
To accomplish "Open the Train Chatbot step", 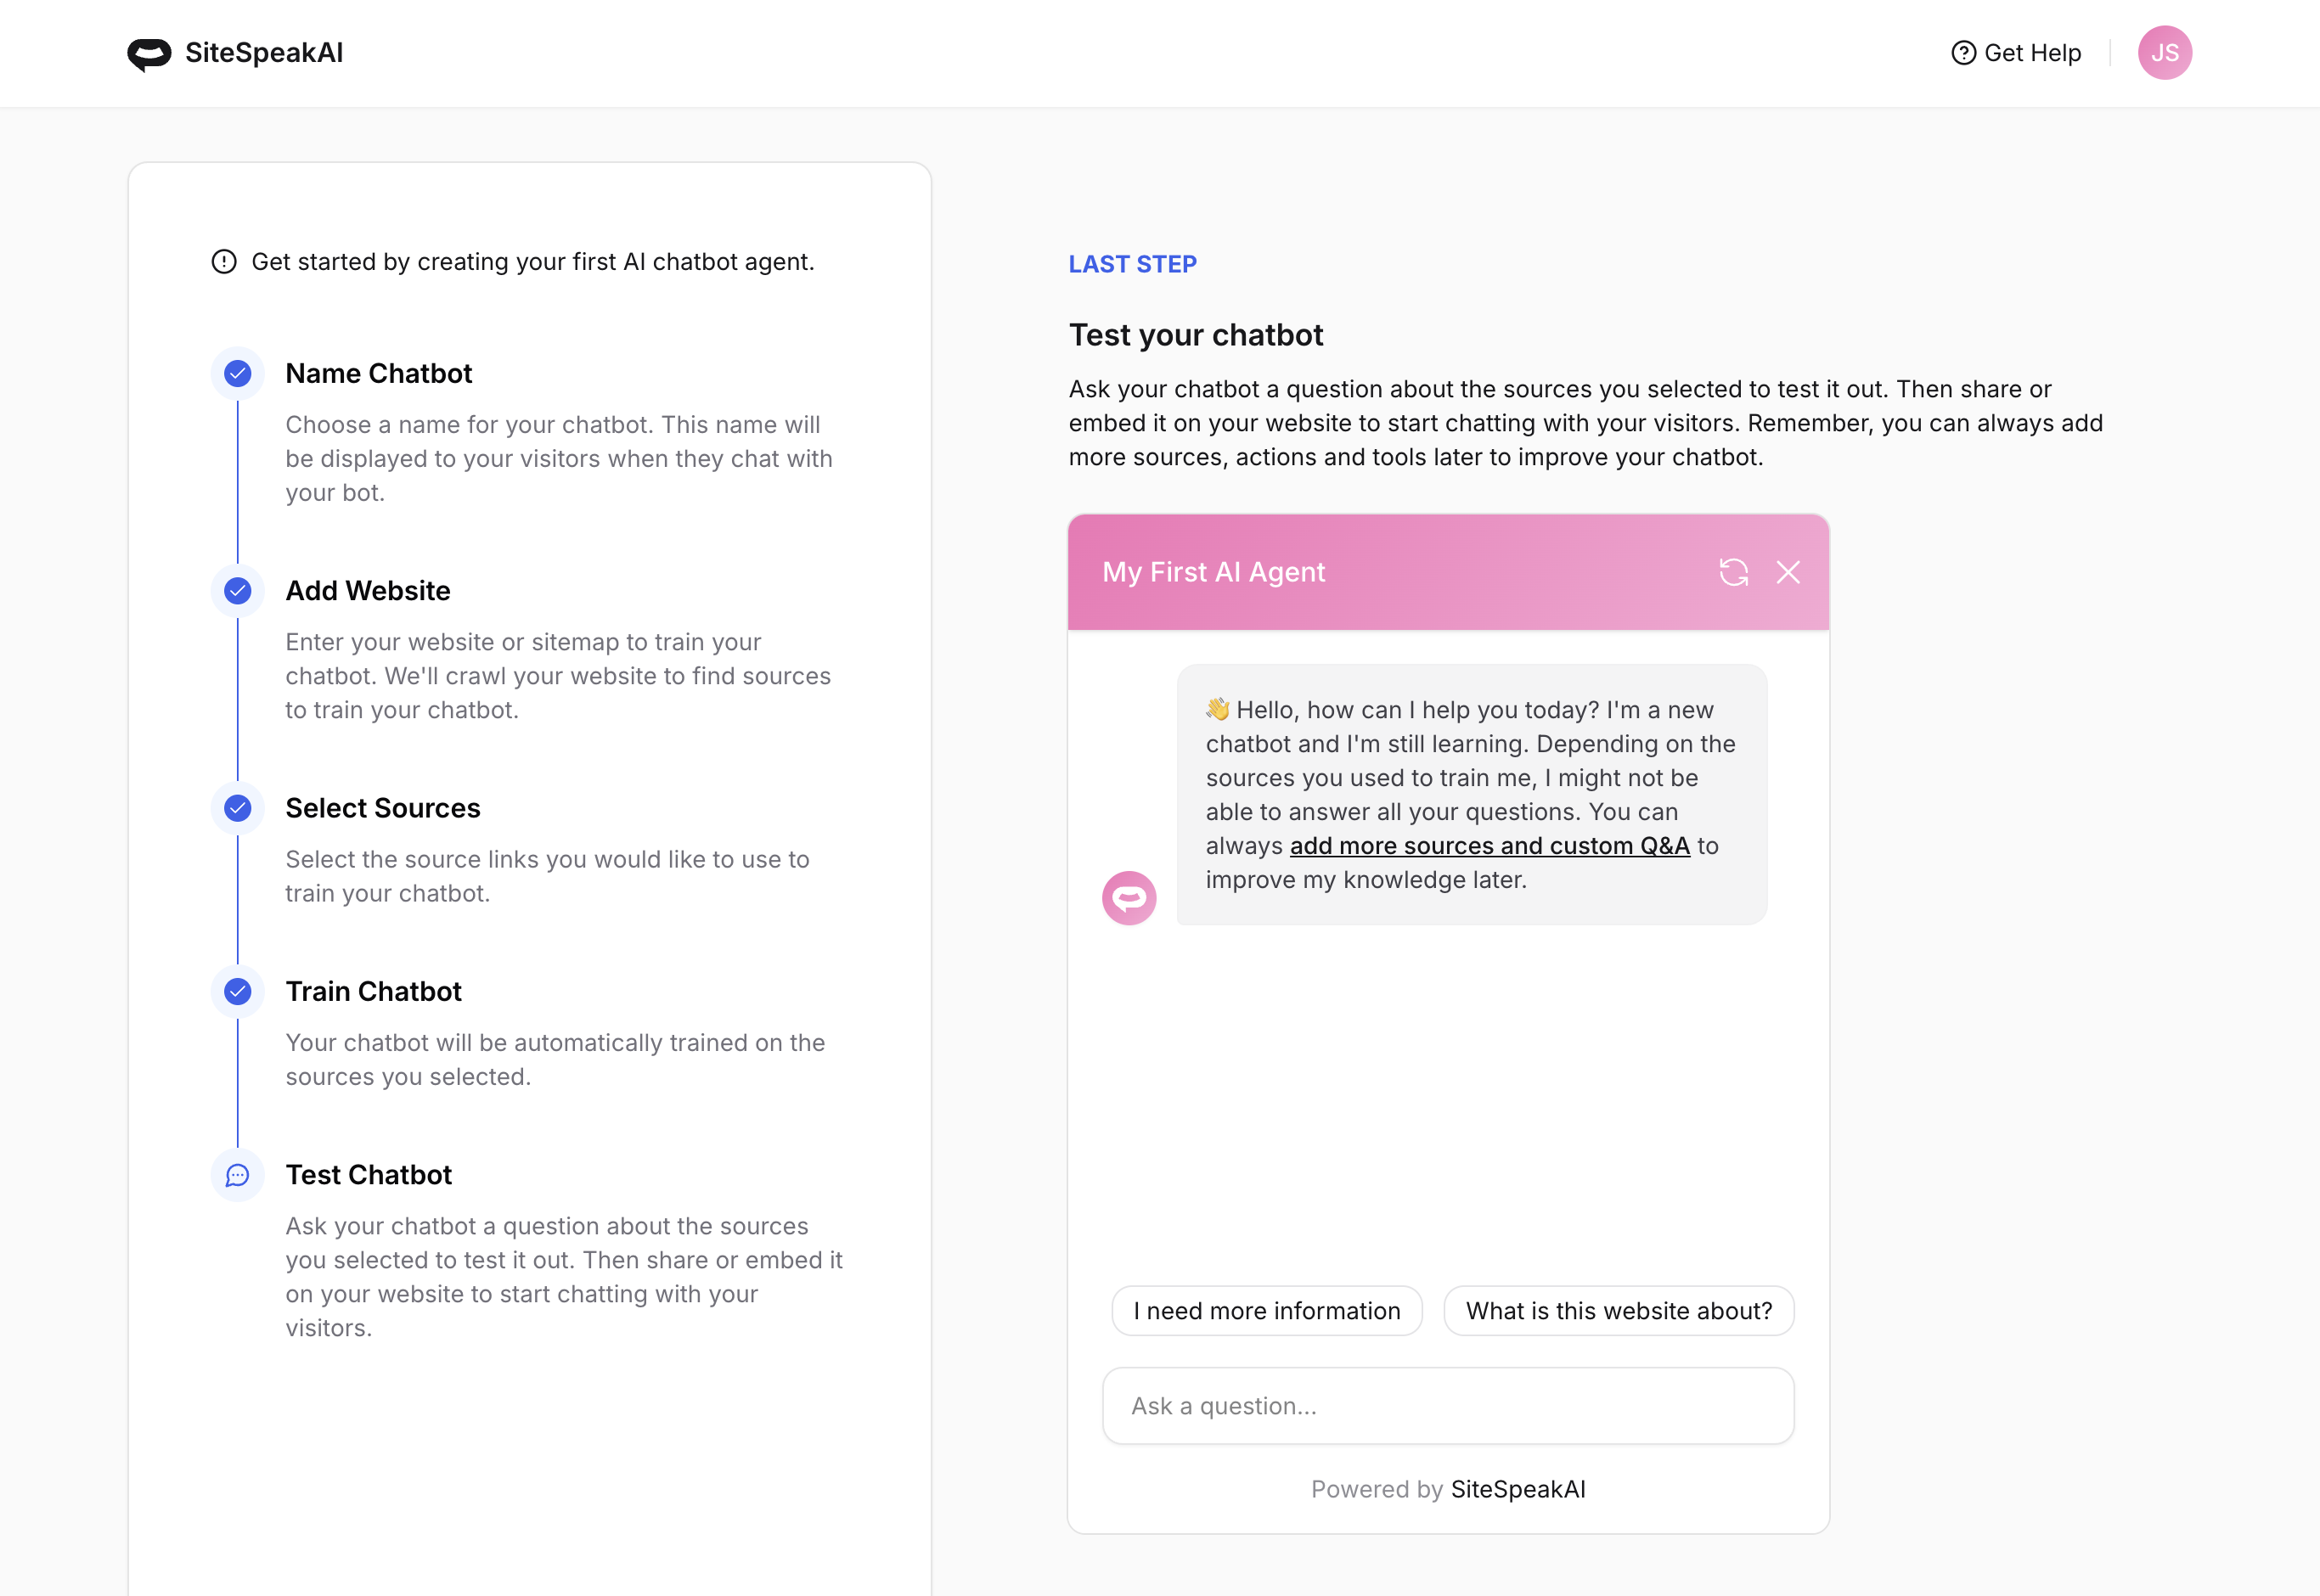I will [373, 991].
